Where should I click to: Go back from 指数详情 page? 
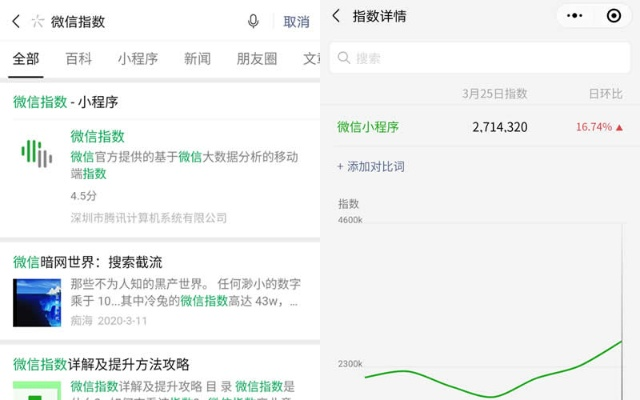point(336,16)
